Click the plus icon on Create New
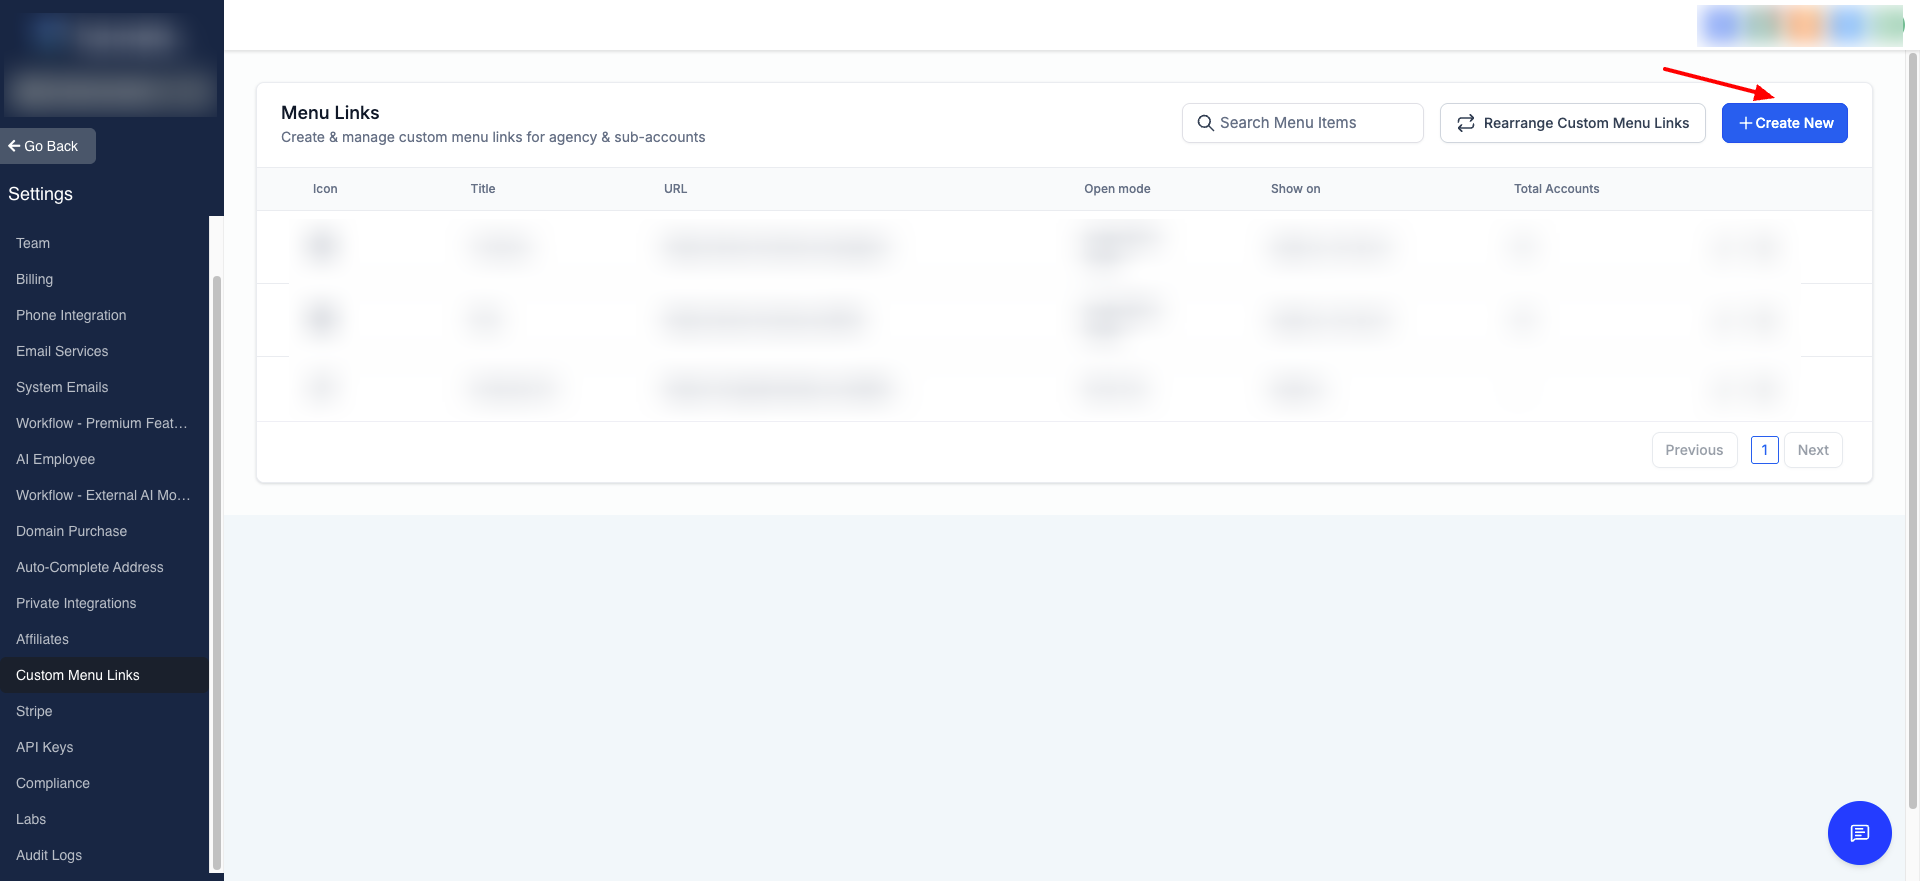 (1745, 123)
